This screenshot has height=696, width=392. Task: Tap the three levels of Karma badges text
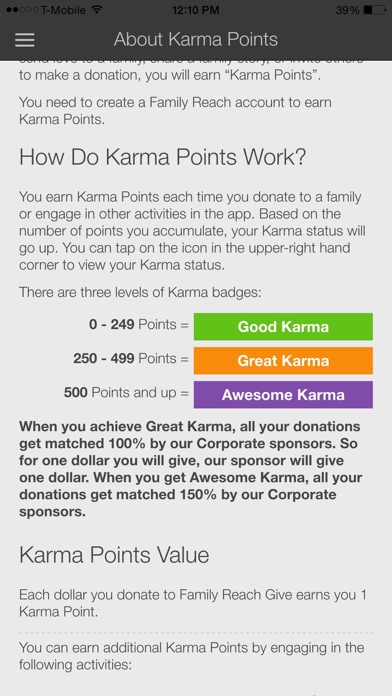(x=140, y=293)
